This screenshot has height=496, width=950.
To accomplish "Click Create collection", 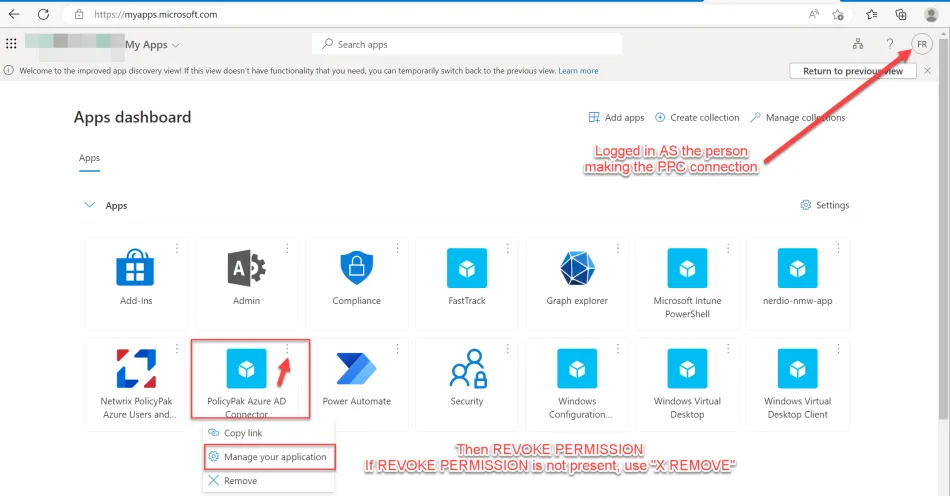I will pos(697,118).
